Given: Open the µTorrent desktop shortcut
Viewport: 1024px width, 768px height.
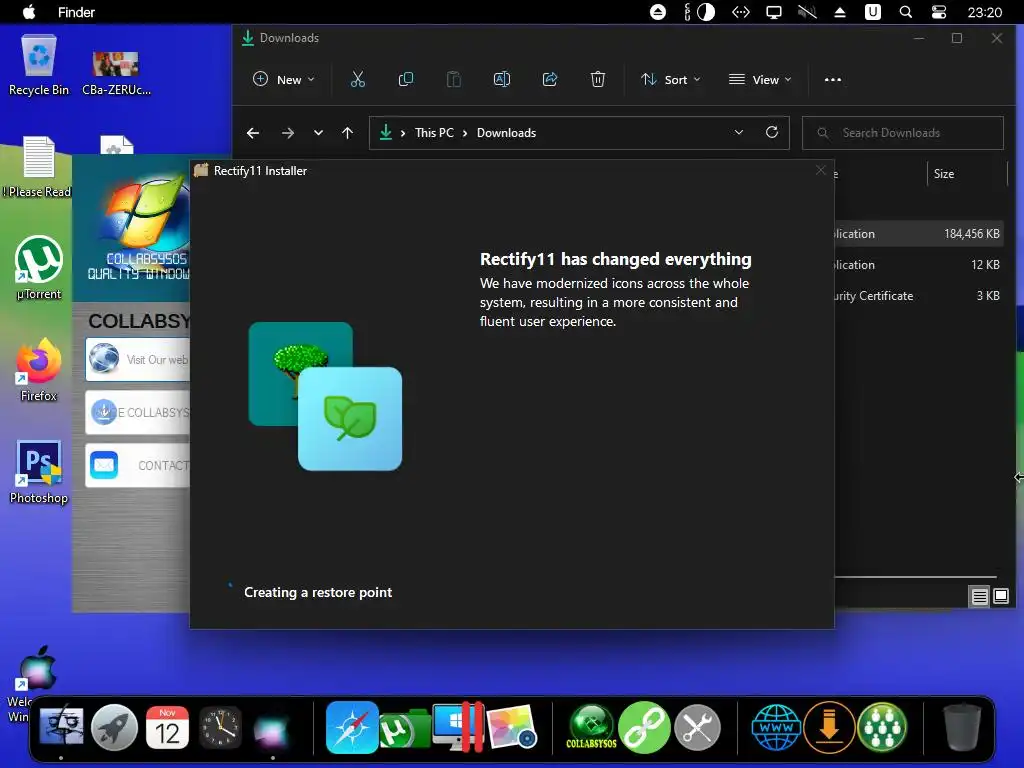Looking at the screenshot, I should click(39, 268).
